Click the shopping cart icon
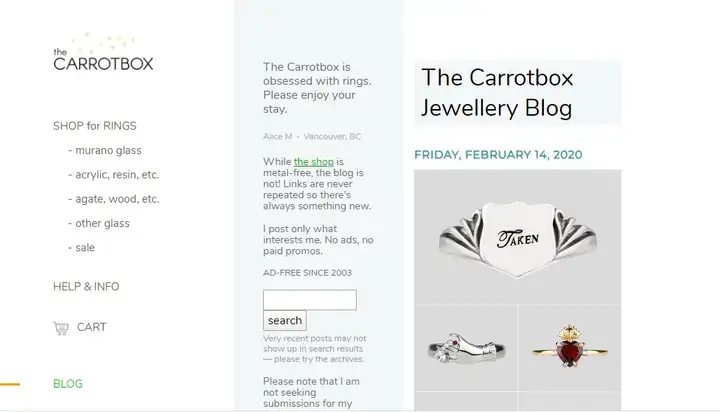Image resolution: width=720 pixels, height=412 pixels. pyautogui.click(x=61, y=328)
